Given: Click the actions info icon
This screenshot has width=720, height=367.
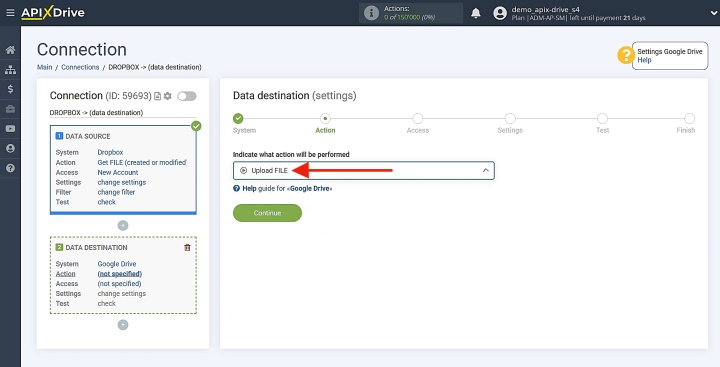Looking at the screenshot, I should 371,13.
